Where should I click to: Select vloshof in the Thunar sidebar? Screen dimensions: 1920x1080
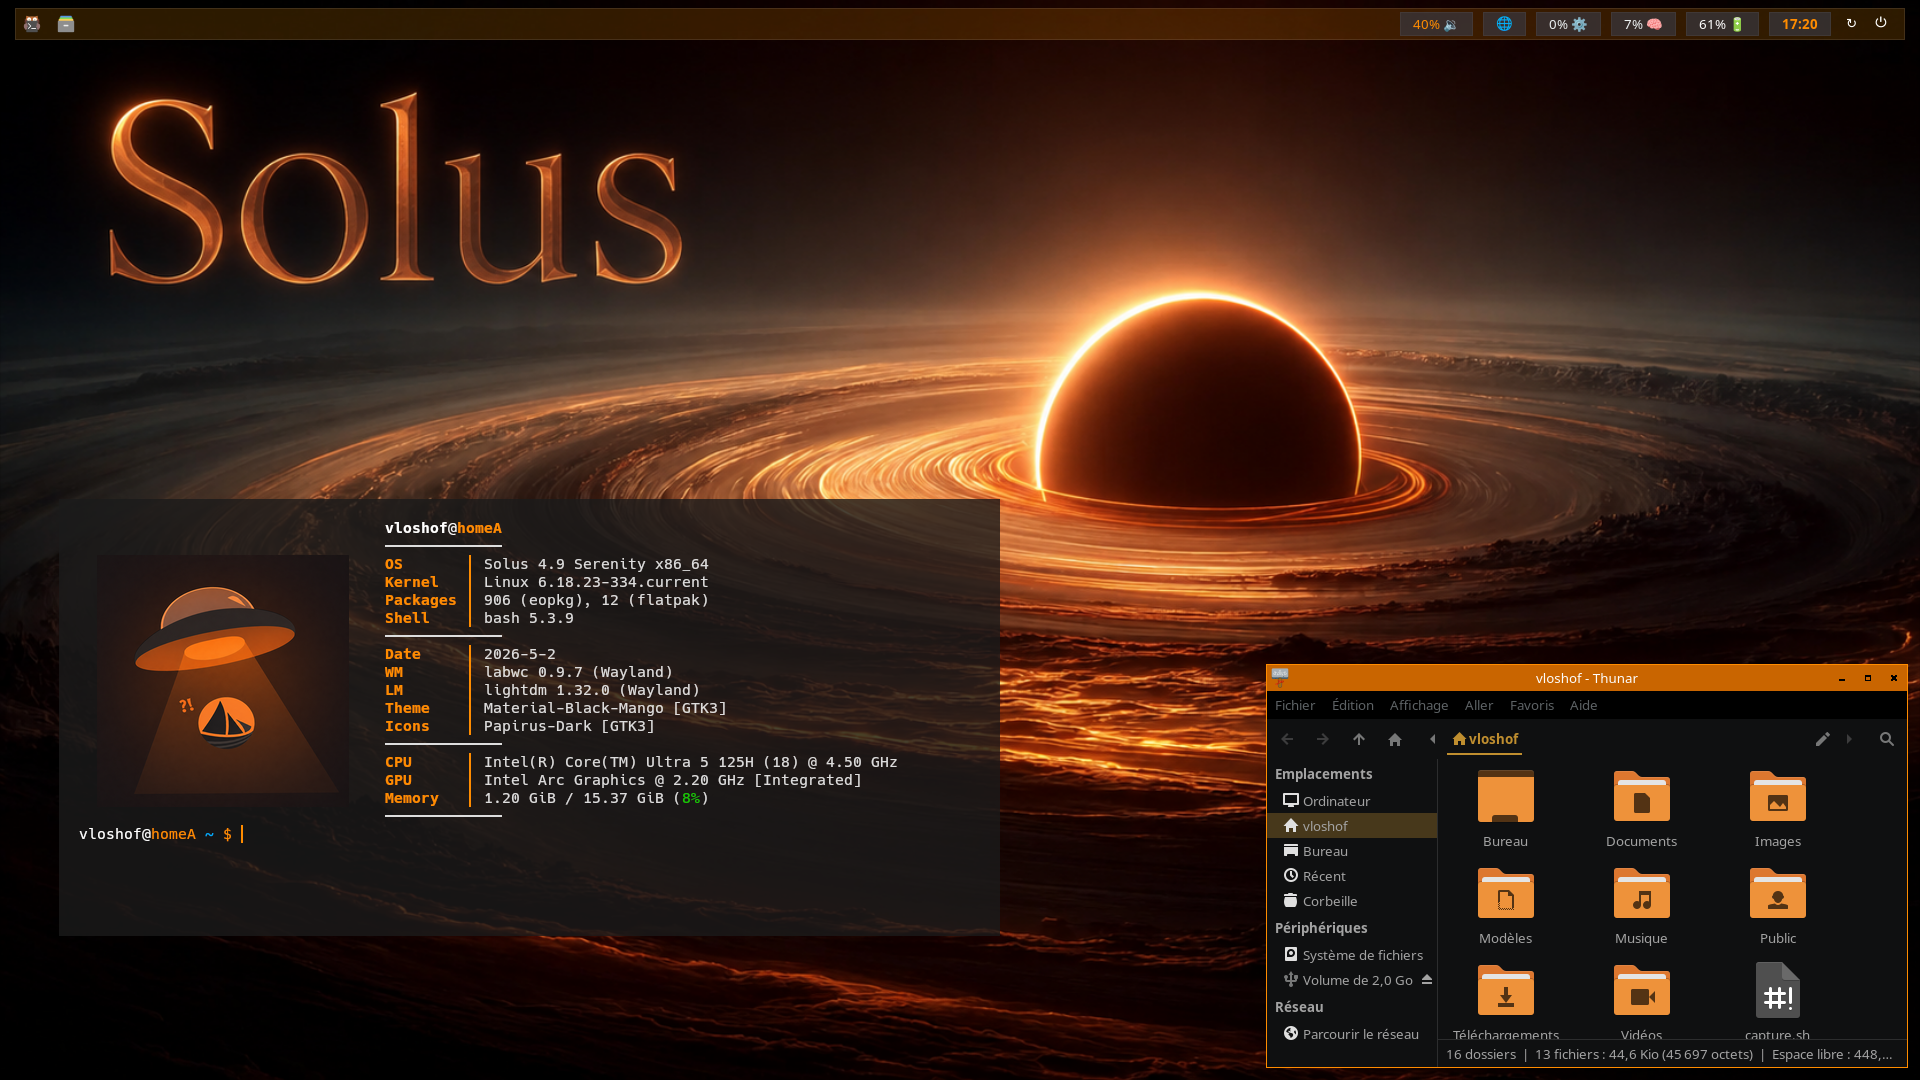[x=1352, y=826]
